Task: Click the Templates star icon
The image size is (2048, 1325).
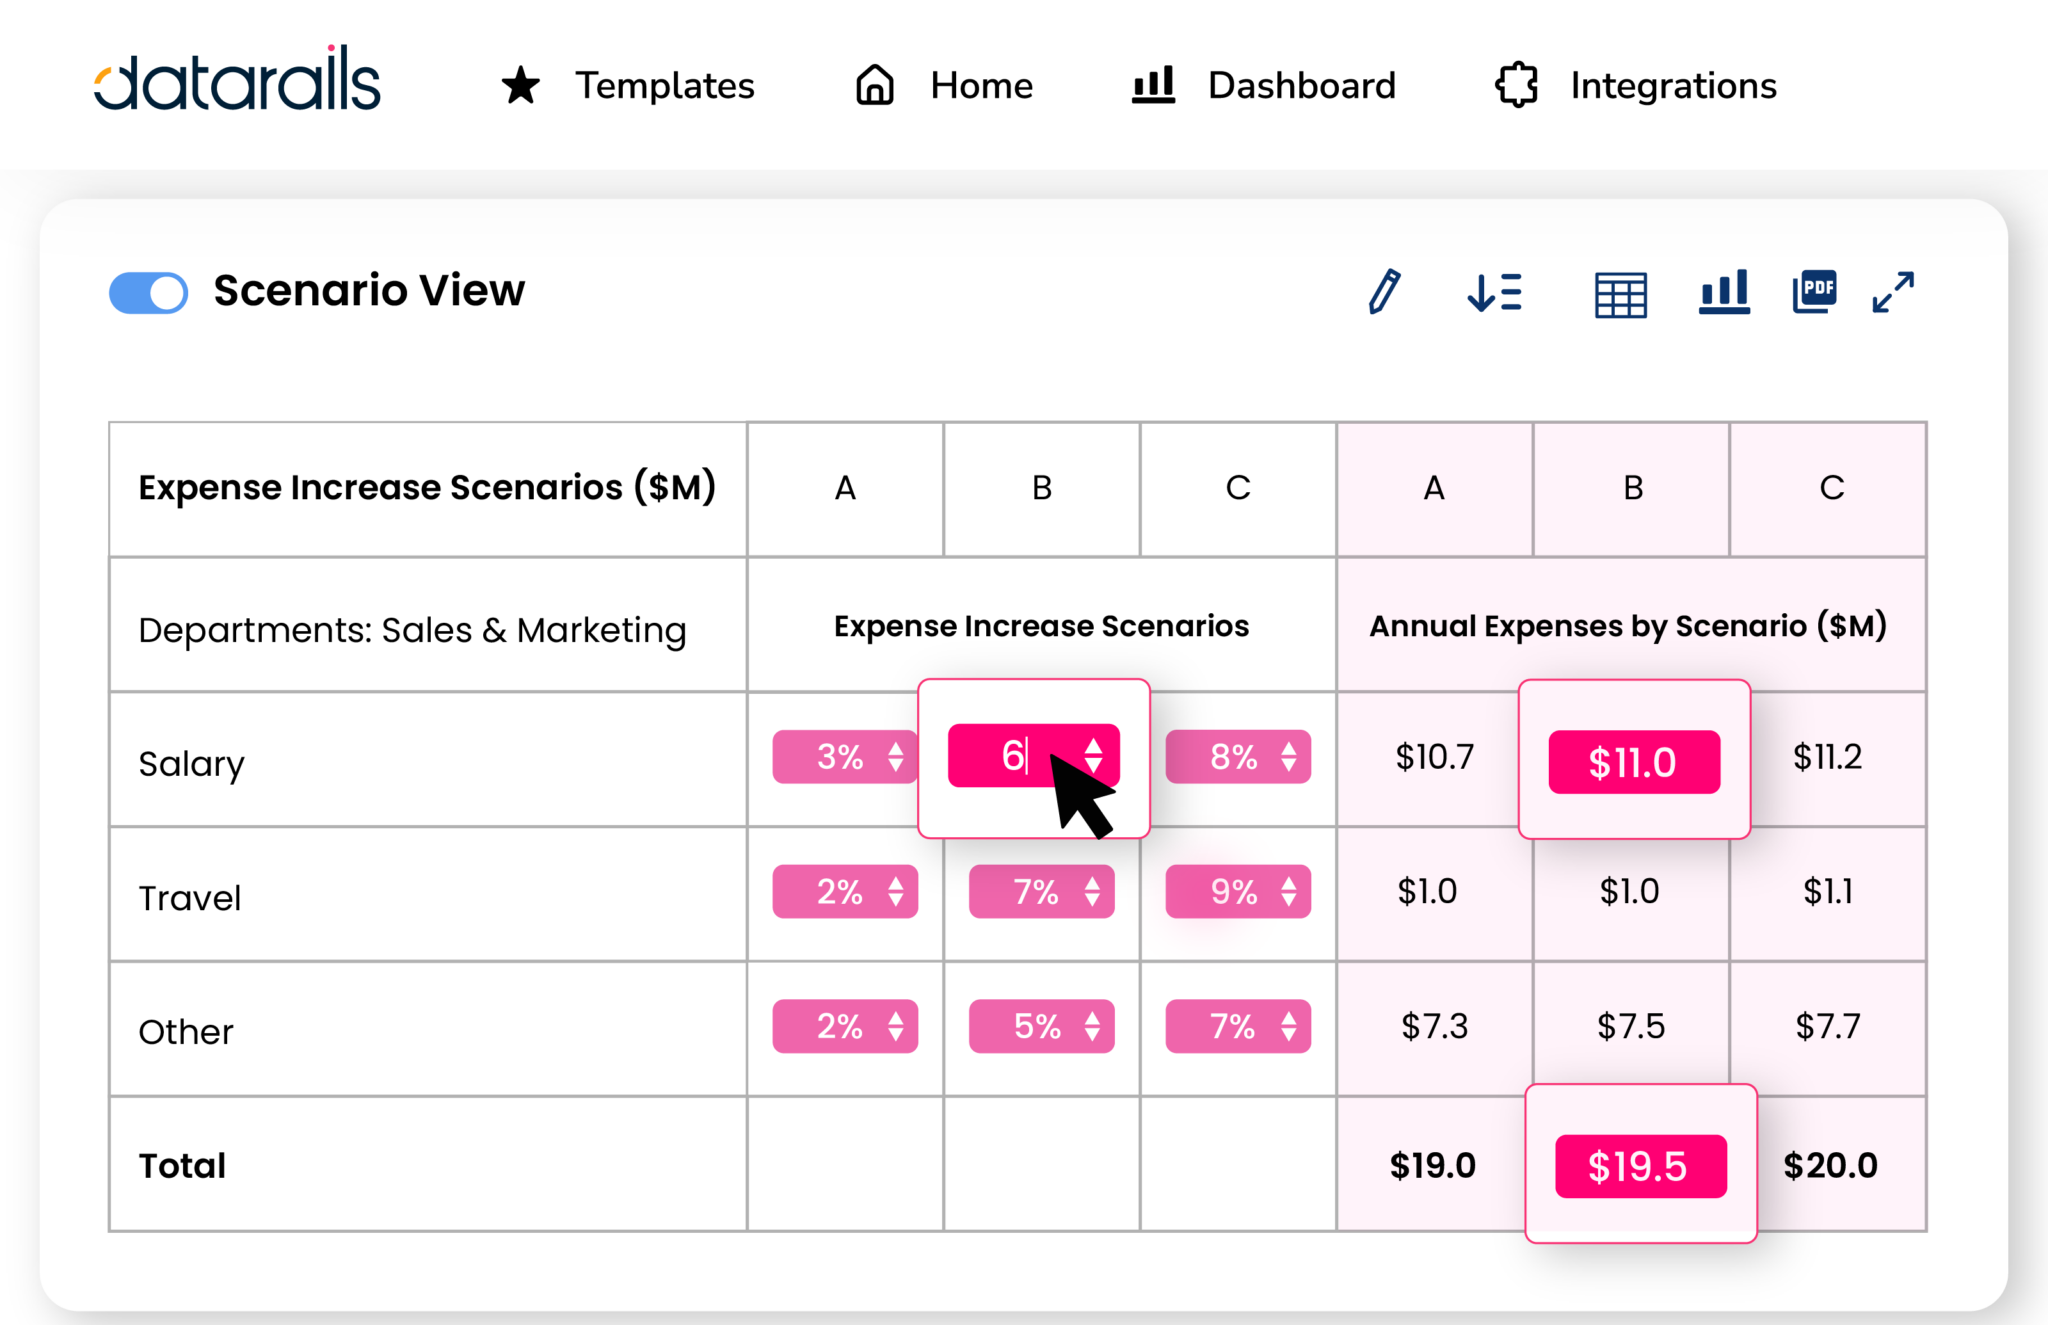Action: click(x=520, y=86)
